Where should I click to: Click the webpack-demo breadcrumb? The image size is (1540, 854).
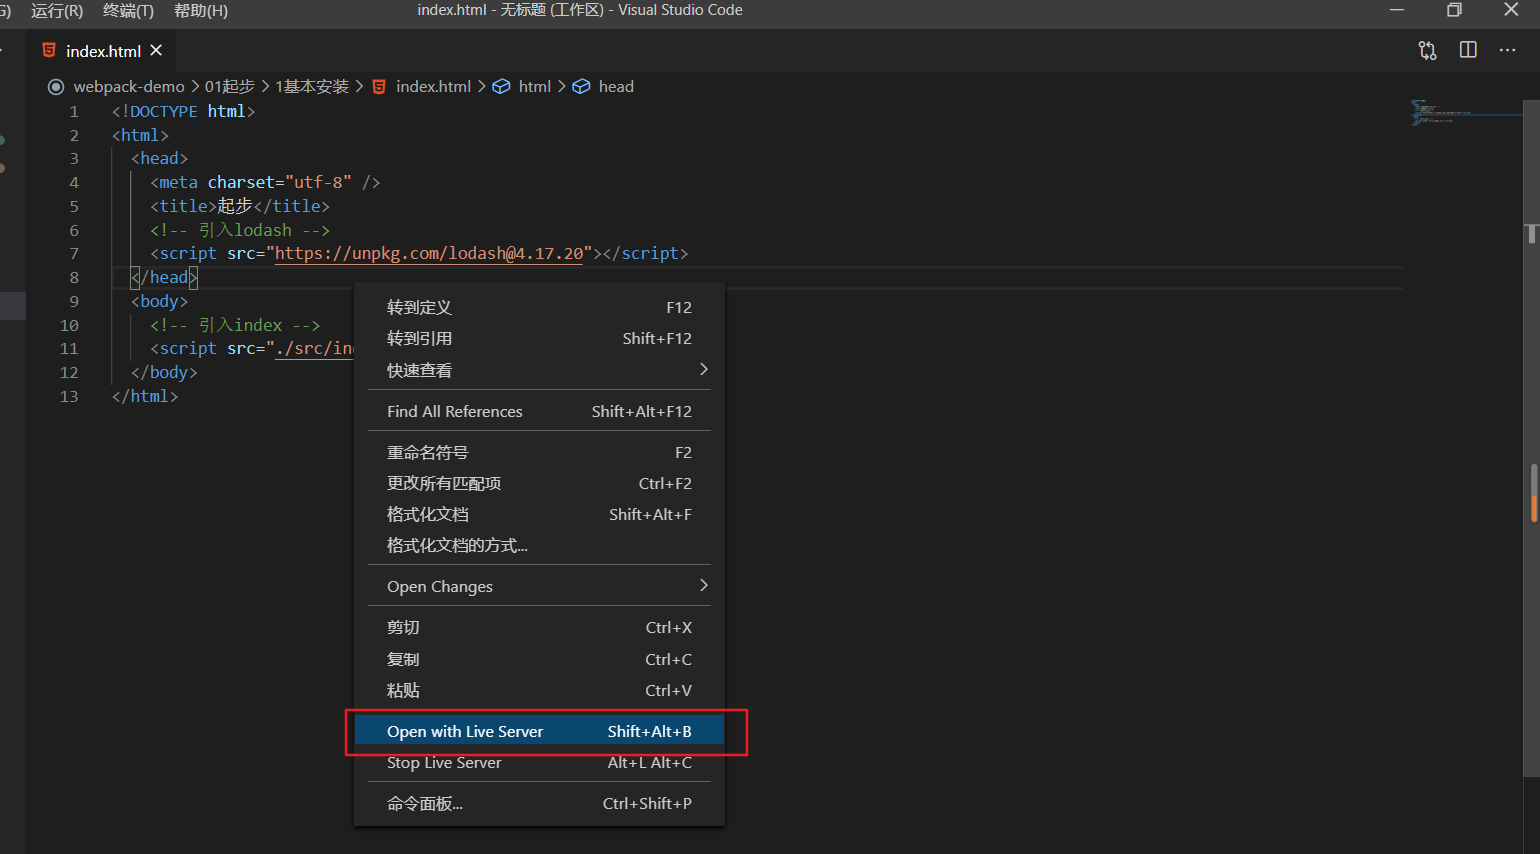[129, 87]
